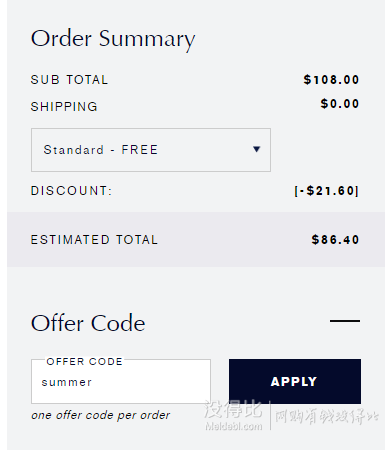Click the small OFFER CODE field label
The image size is (390, 450).
coord(84,361)
